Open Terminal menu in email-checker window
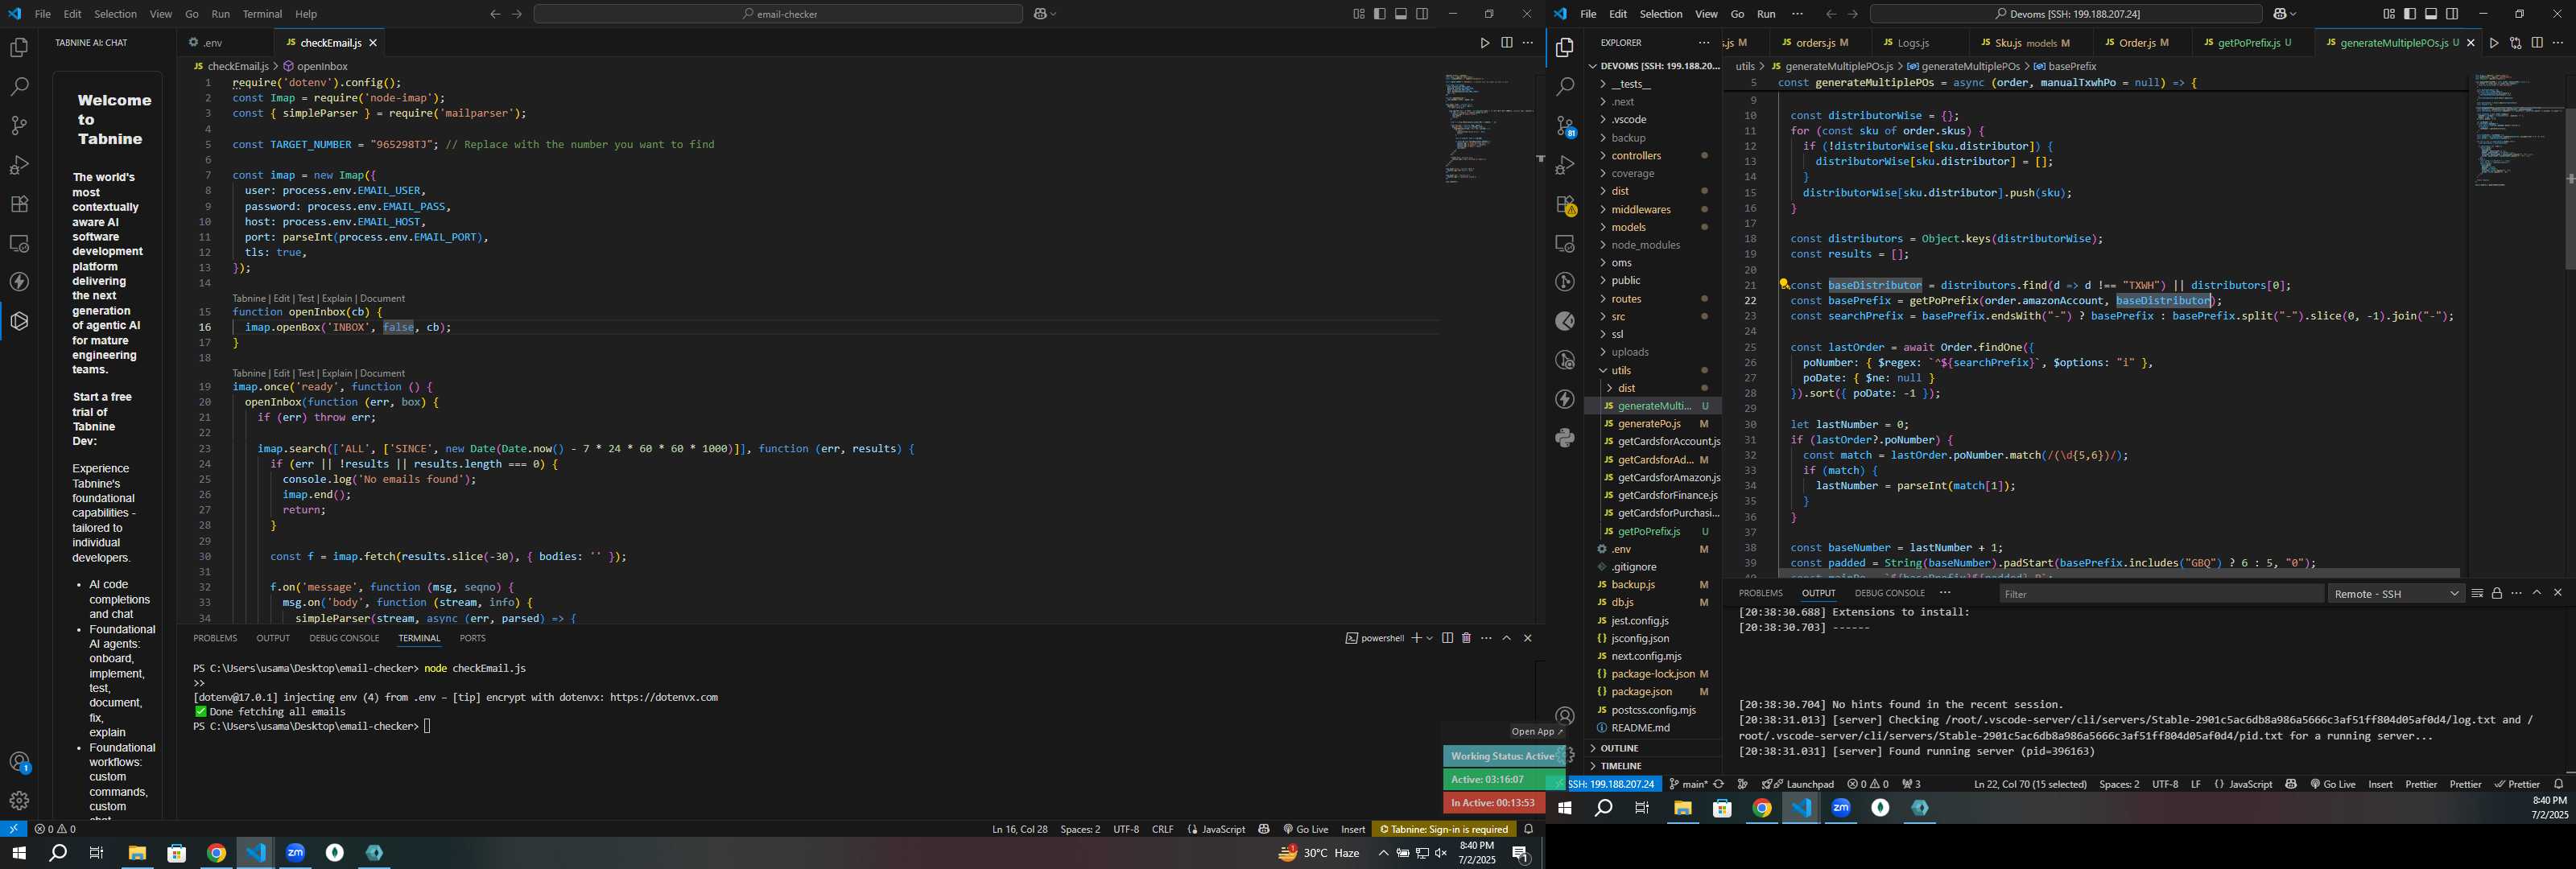Viewport: 2576px width, 869px height. (262, 14)
